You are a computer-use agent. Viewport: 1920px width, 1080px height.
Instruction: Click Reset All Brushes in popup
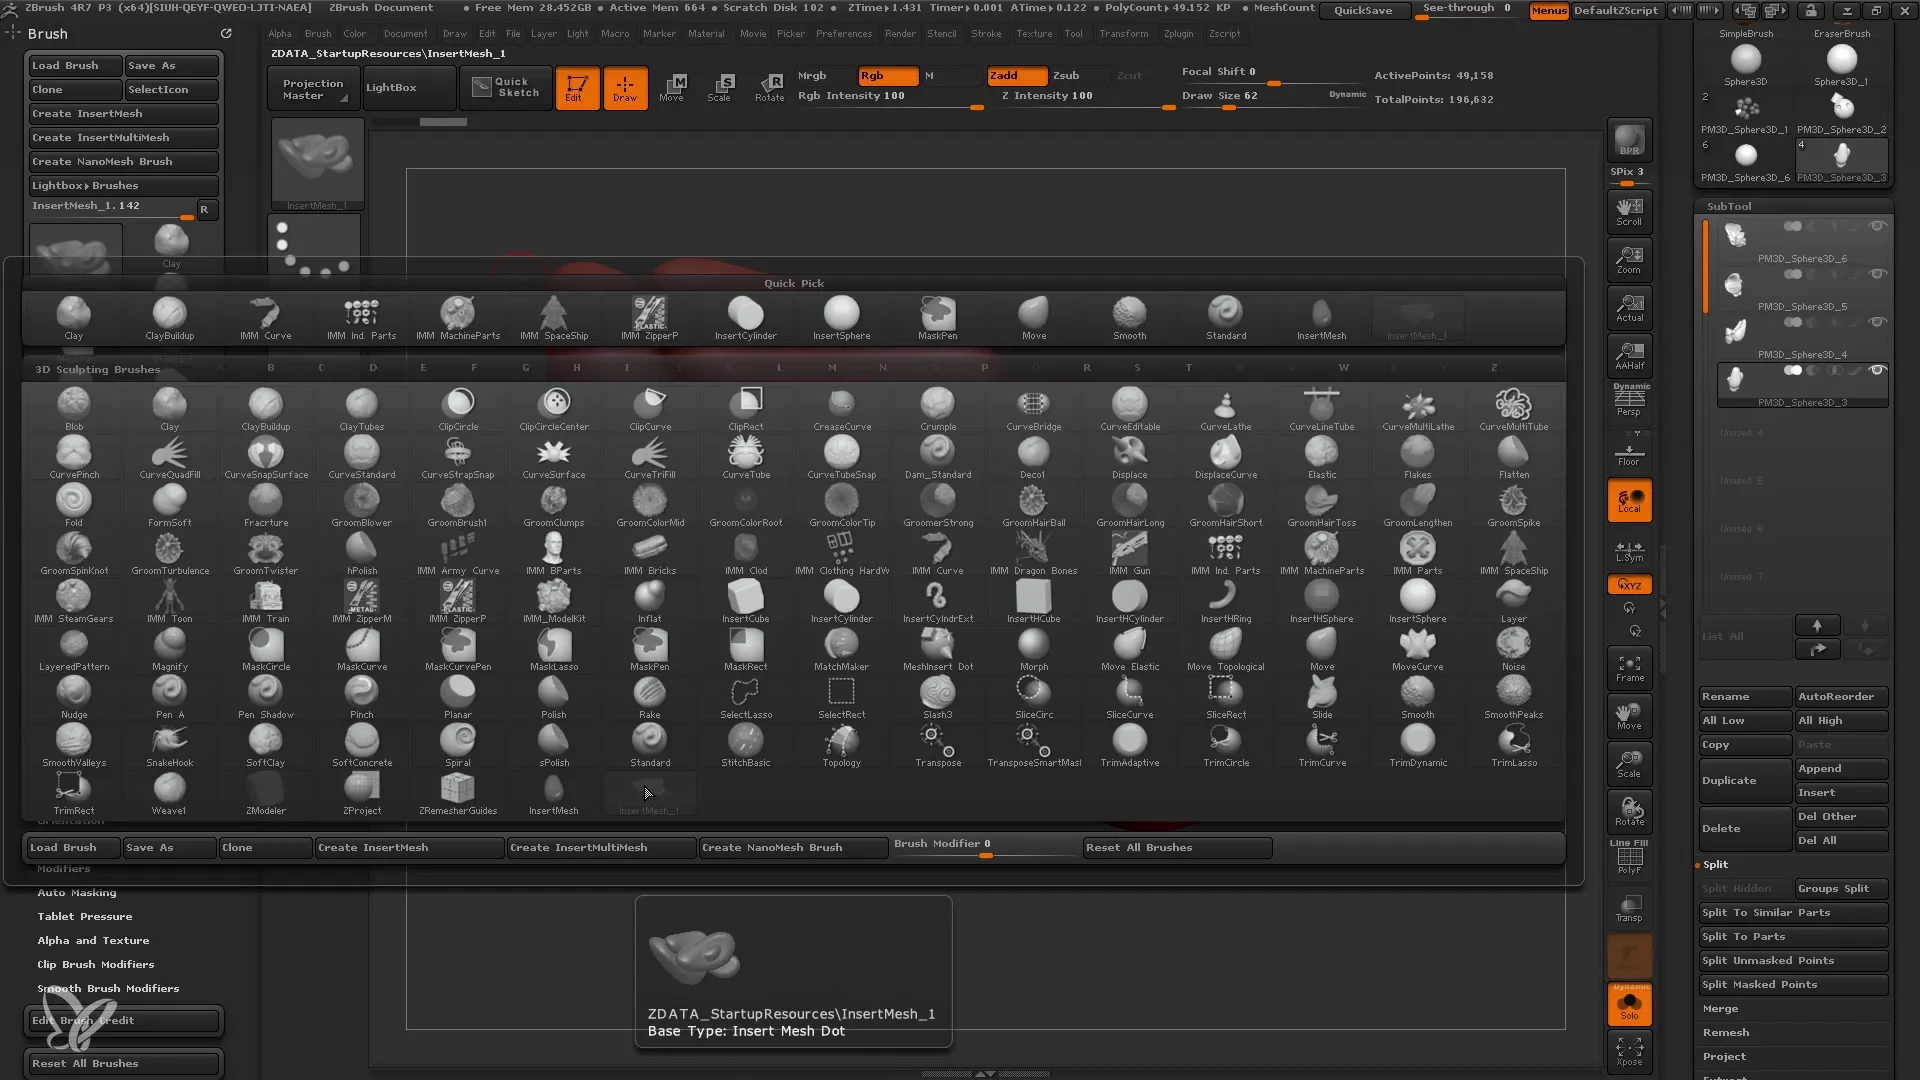(1177, 848)
